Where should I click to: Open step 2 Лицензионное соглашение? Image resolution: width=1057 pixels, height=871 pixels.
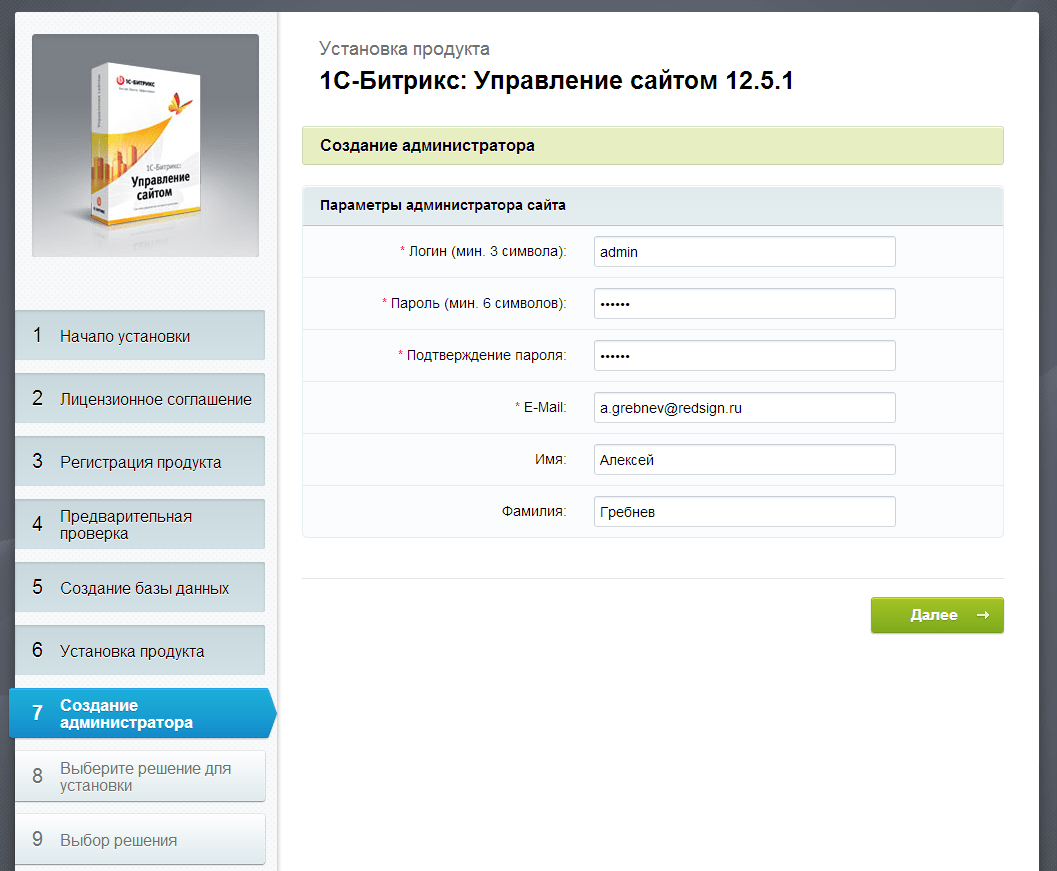(x=140, y=398)
